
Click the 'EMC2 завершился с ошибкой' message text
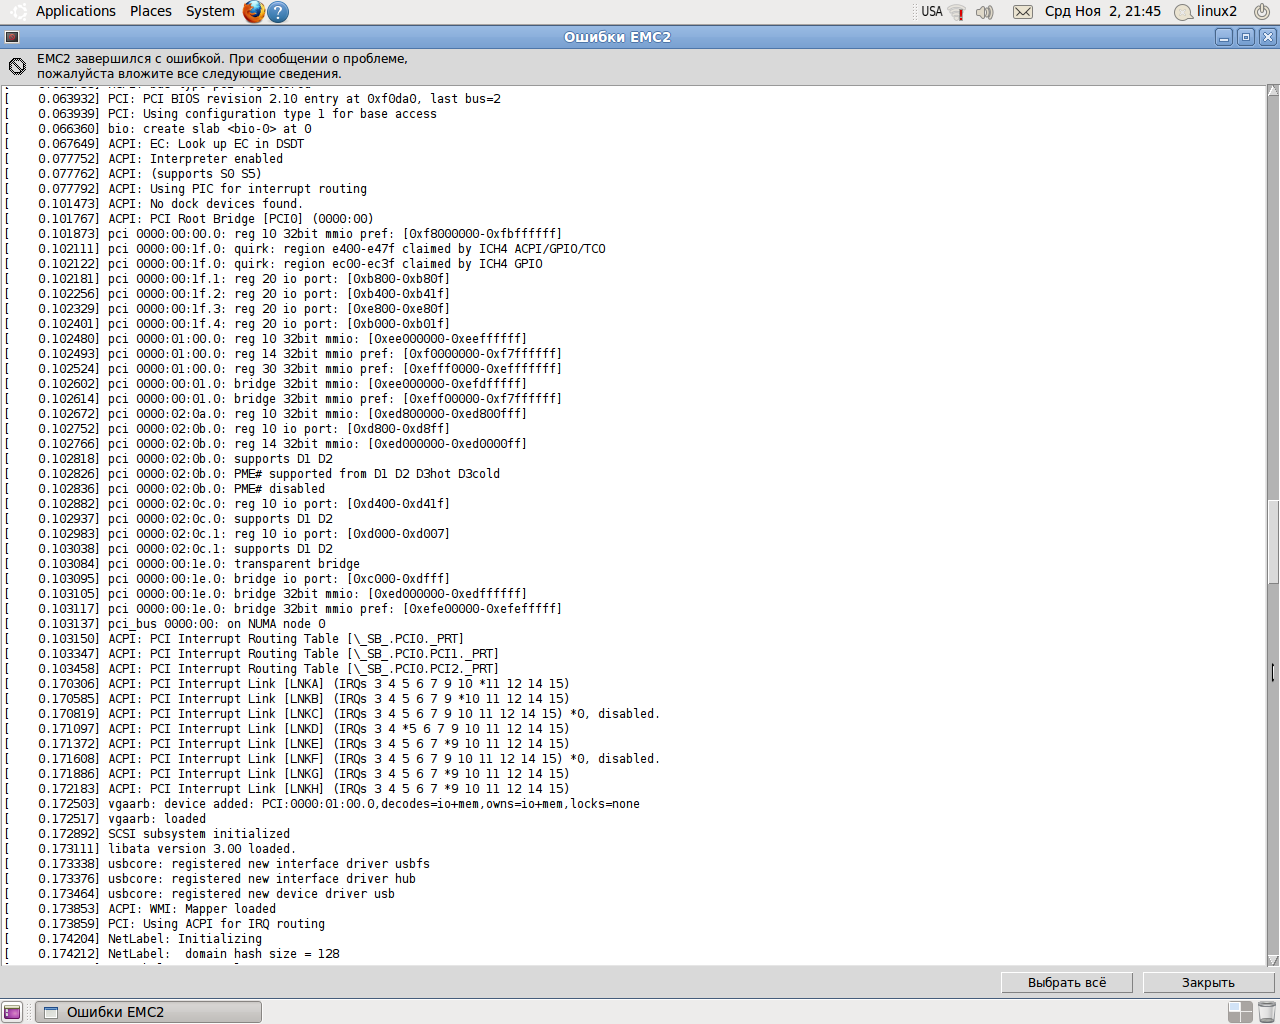coord(222,66)
